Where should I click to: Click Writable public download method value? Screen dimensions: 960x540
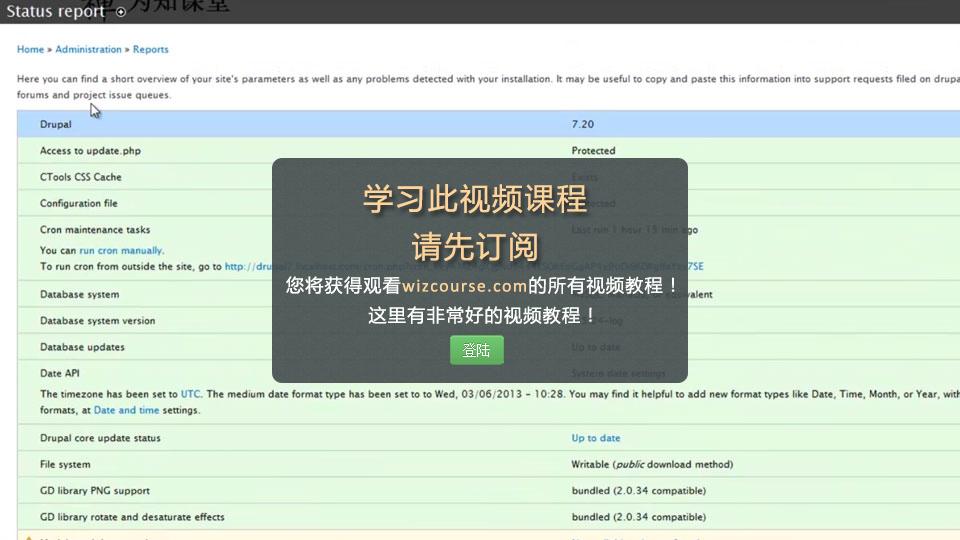pyautogui.click(x=652, y=465)
